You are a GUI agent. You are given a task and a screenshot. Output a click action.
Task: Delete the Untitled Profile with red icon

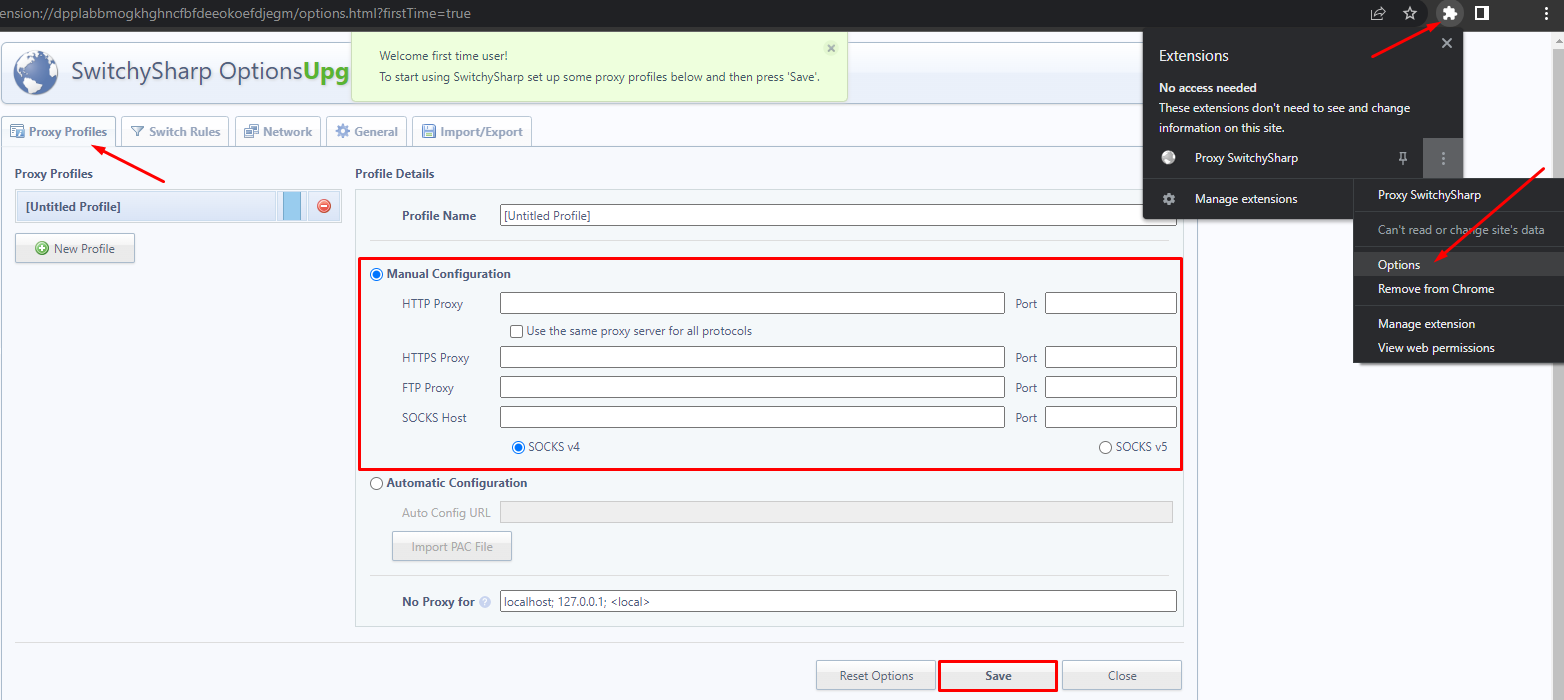324,206
